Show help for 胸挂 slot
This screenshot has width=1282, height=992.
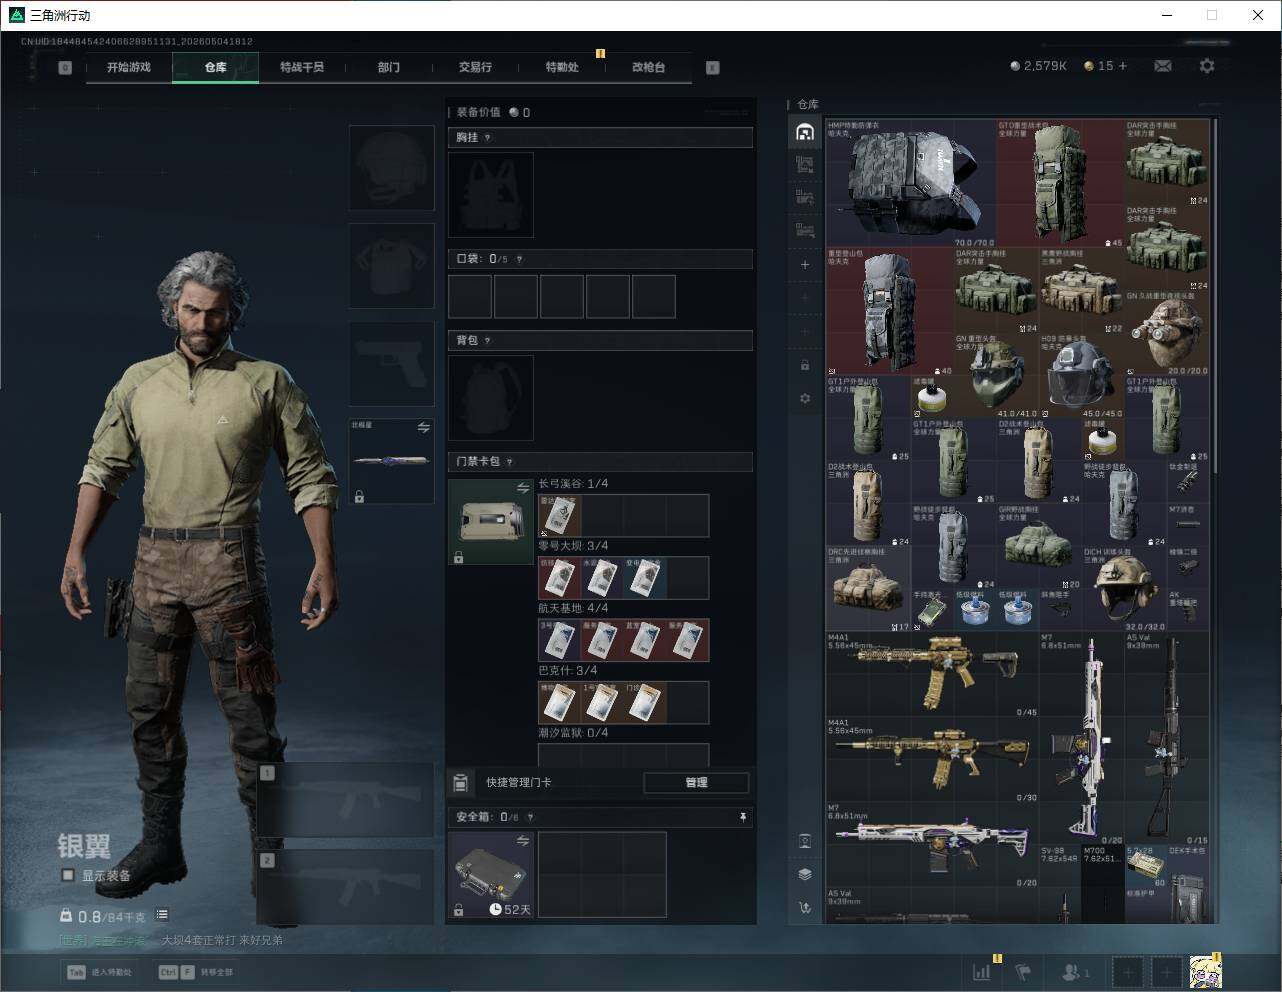488,137
